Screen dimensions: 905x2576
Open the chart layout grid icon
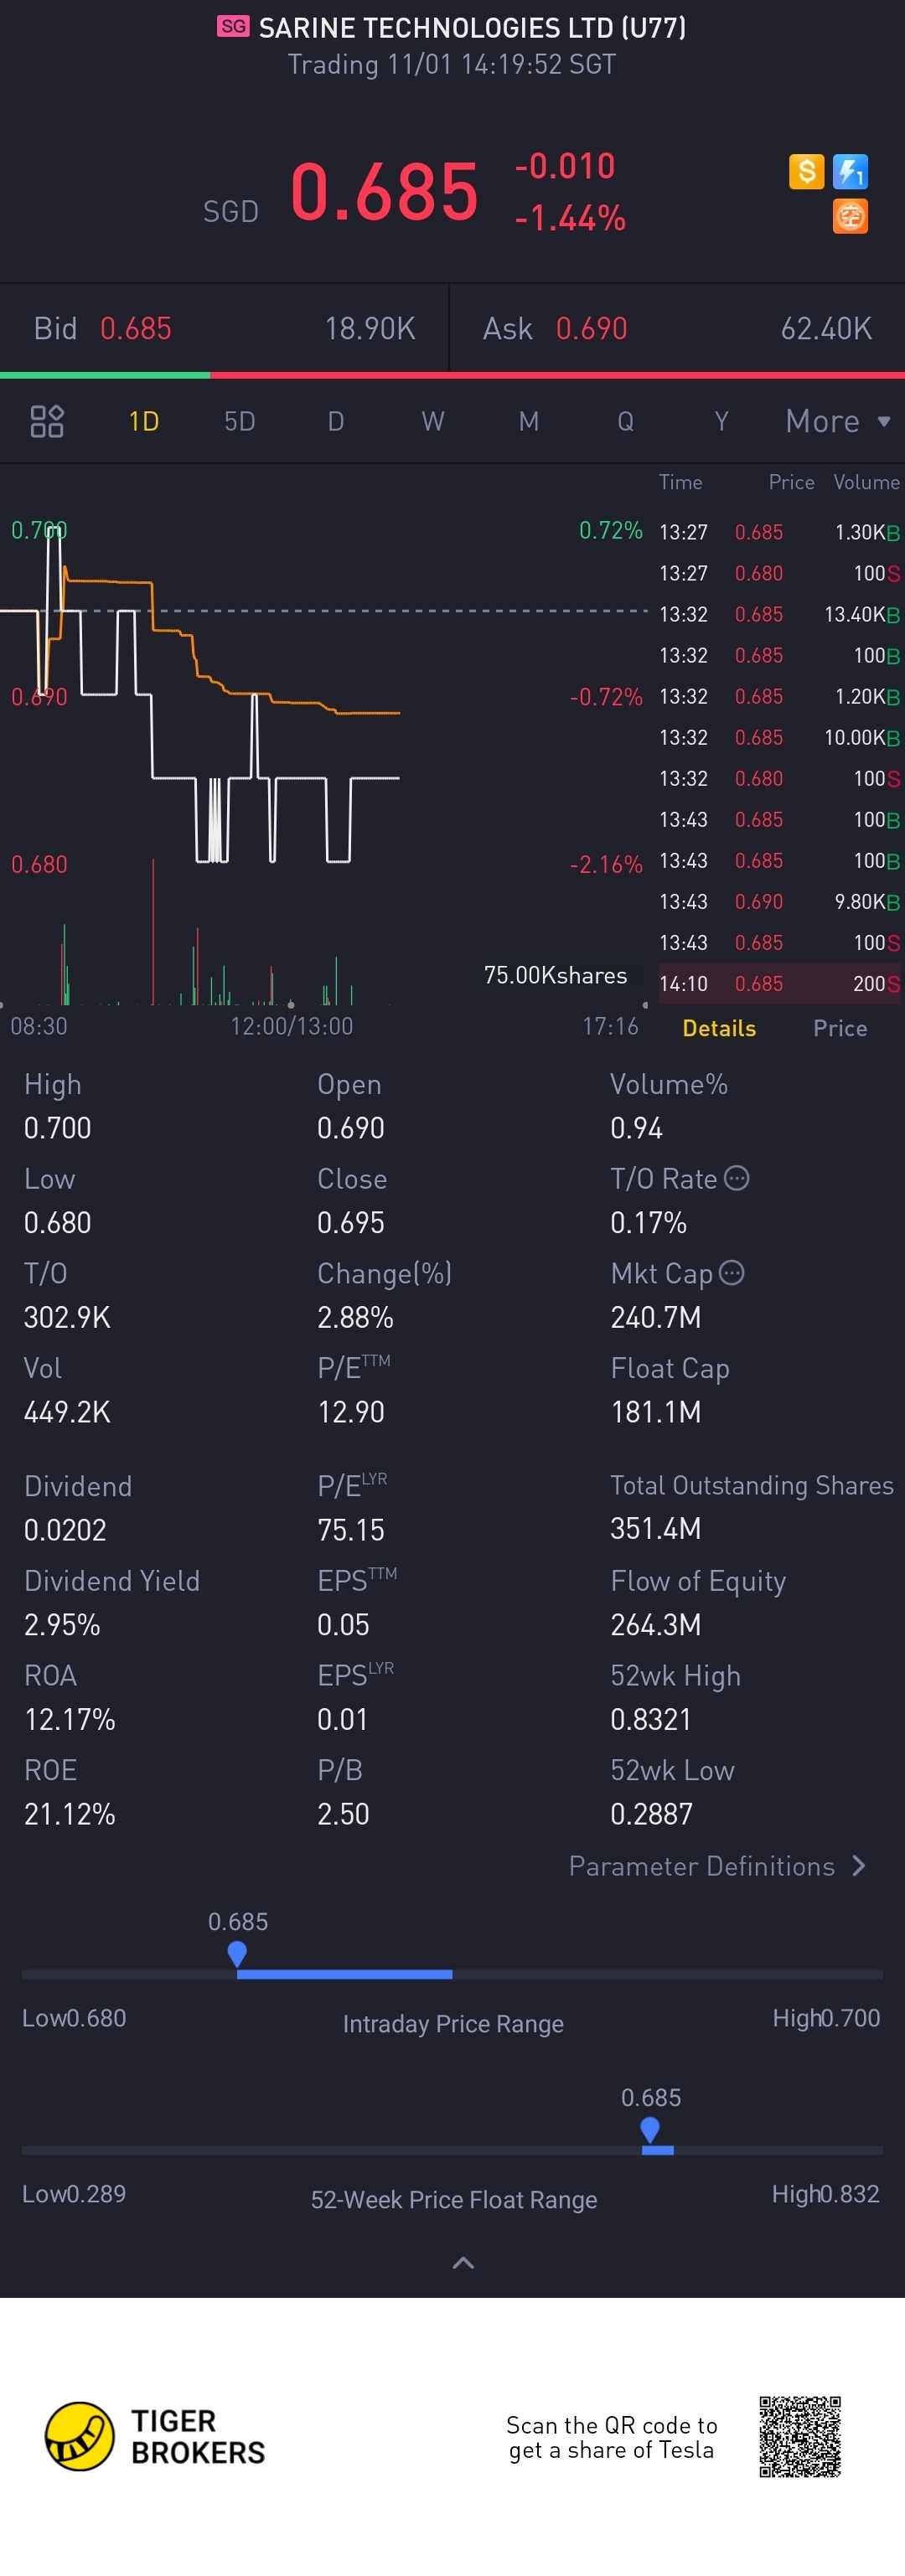[x=47, y=421]
